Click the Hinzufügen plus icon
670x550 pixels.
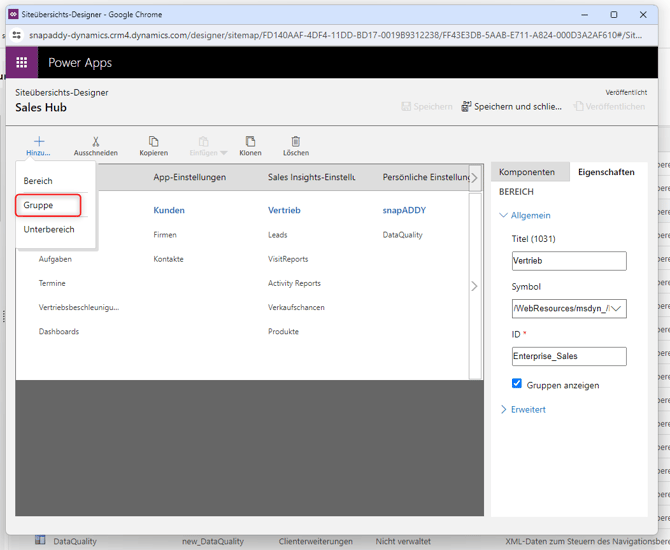click(39, 142)
